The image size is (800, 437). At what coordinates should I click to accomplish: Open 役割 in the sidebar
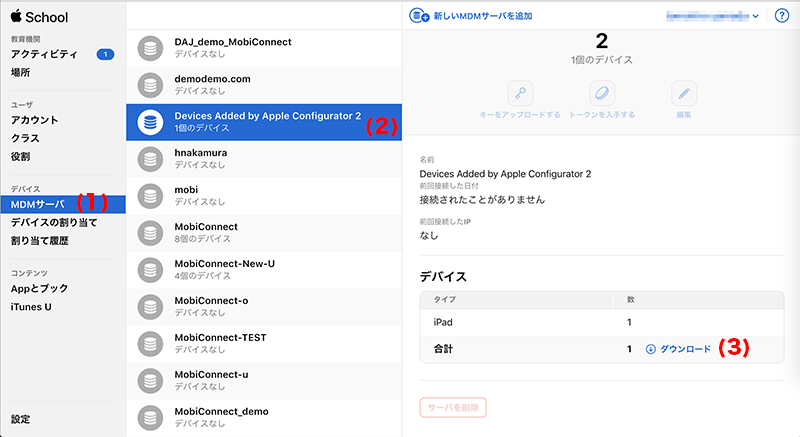click(x=20, y=157)
